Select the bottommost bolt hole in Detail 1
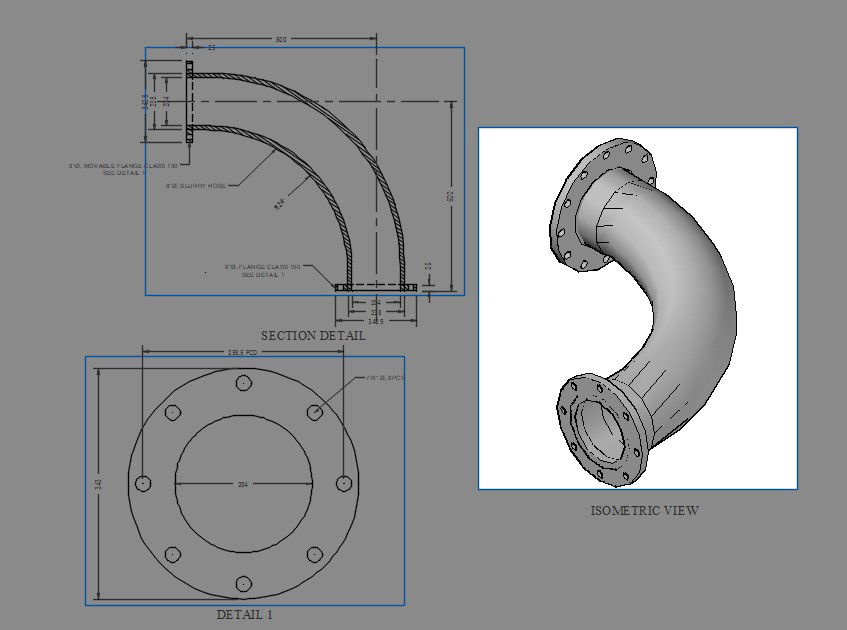The image size is (847, 630). tap(243, 583)
